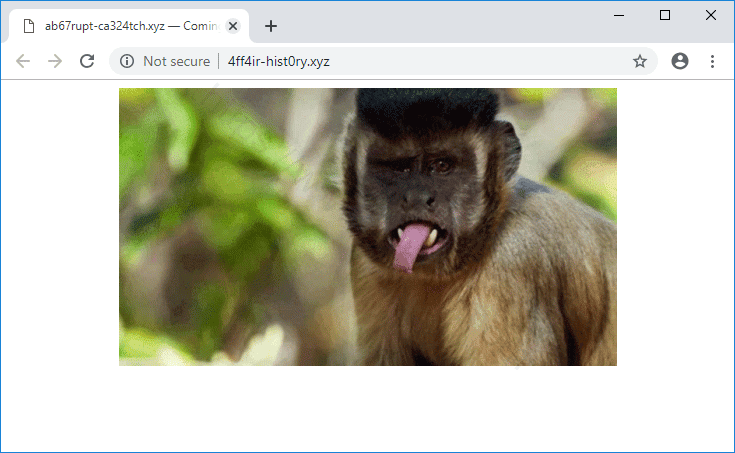This screenshot has width=735, height=453.
Task: Reload the current page
Action: [x=87, y=61]
